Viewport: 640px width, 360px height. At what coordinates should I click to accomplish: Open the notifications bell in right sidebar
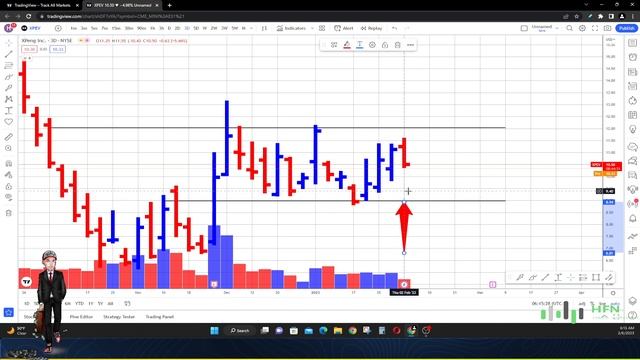[633, 219]
